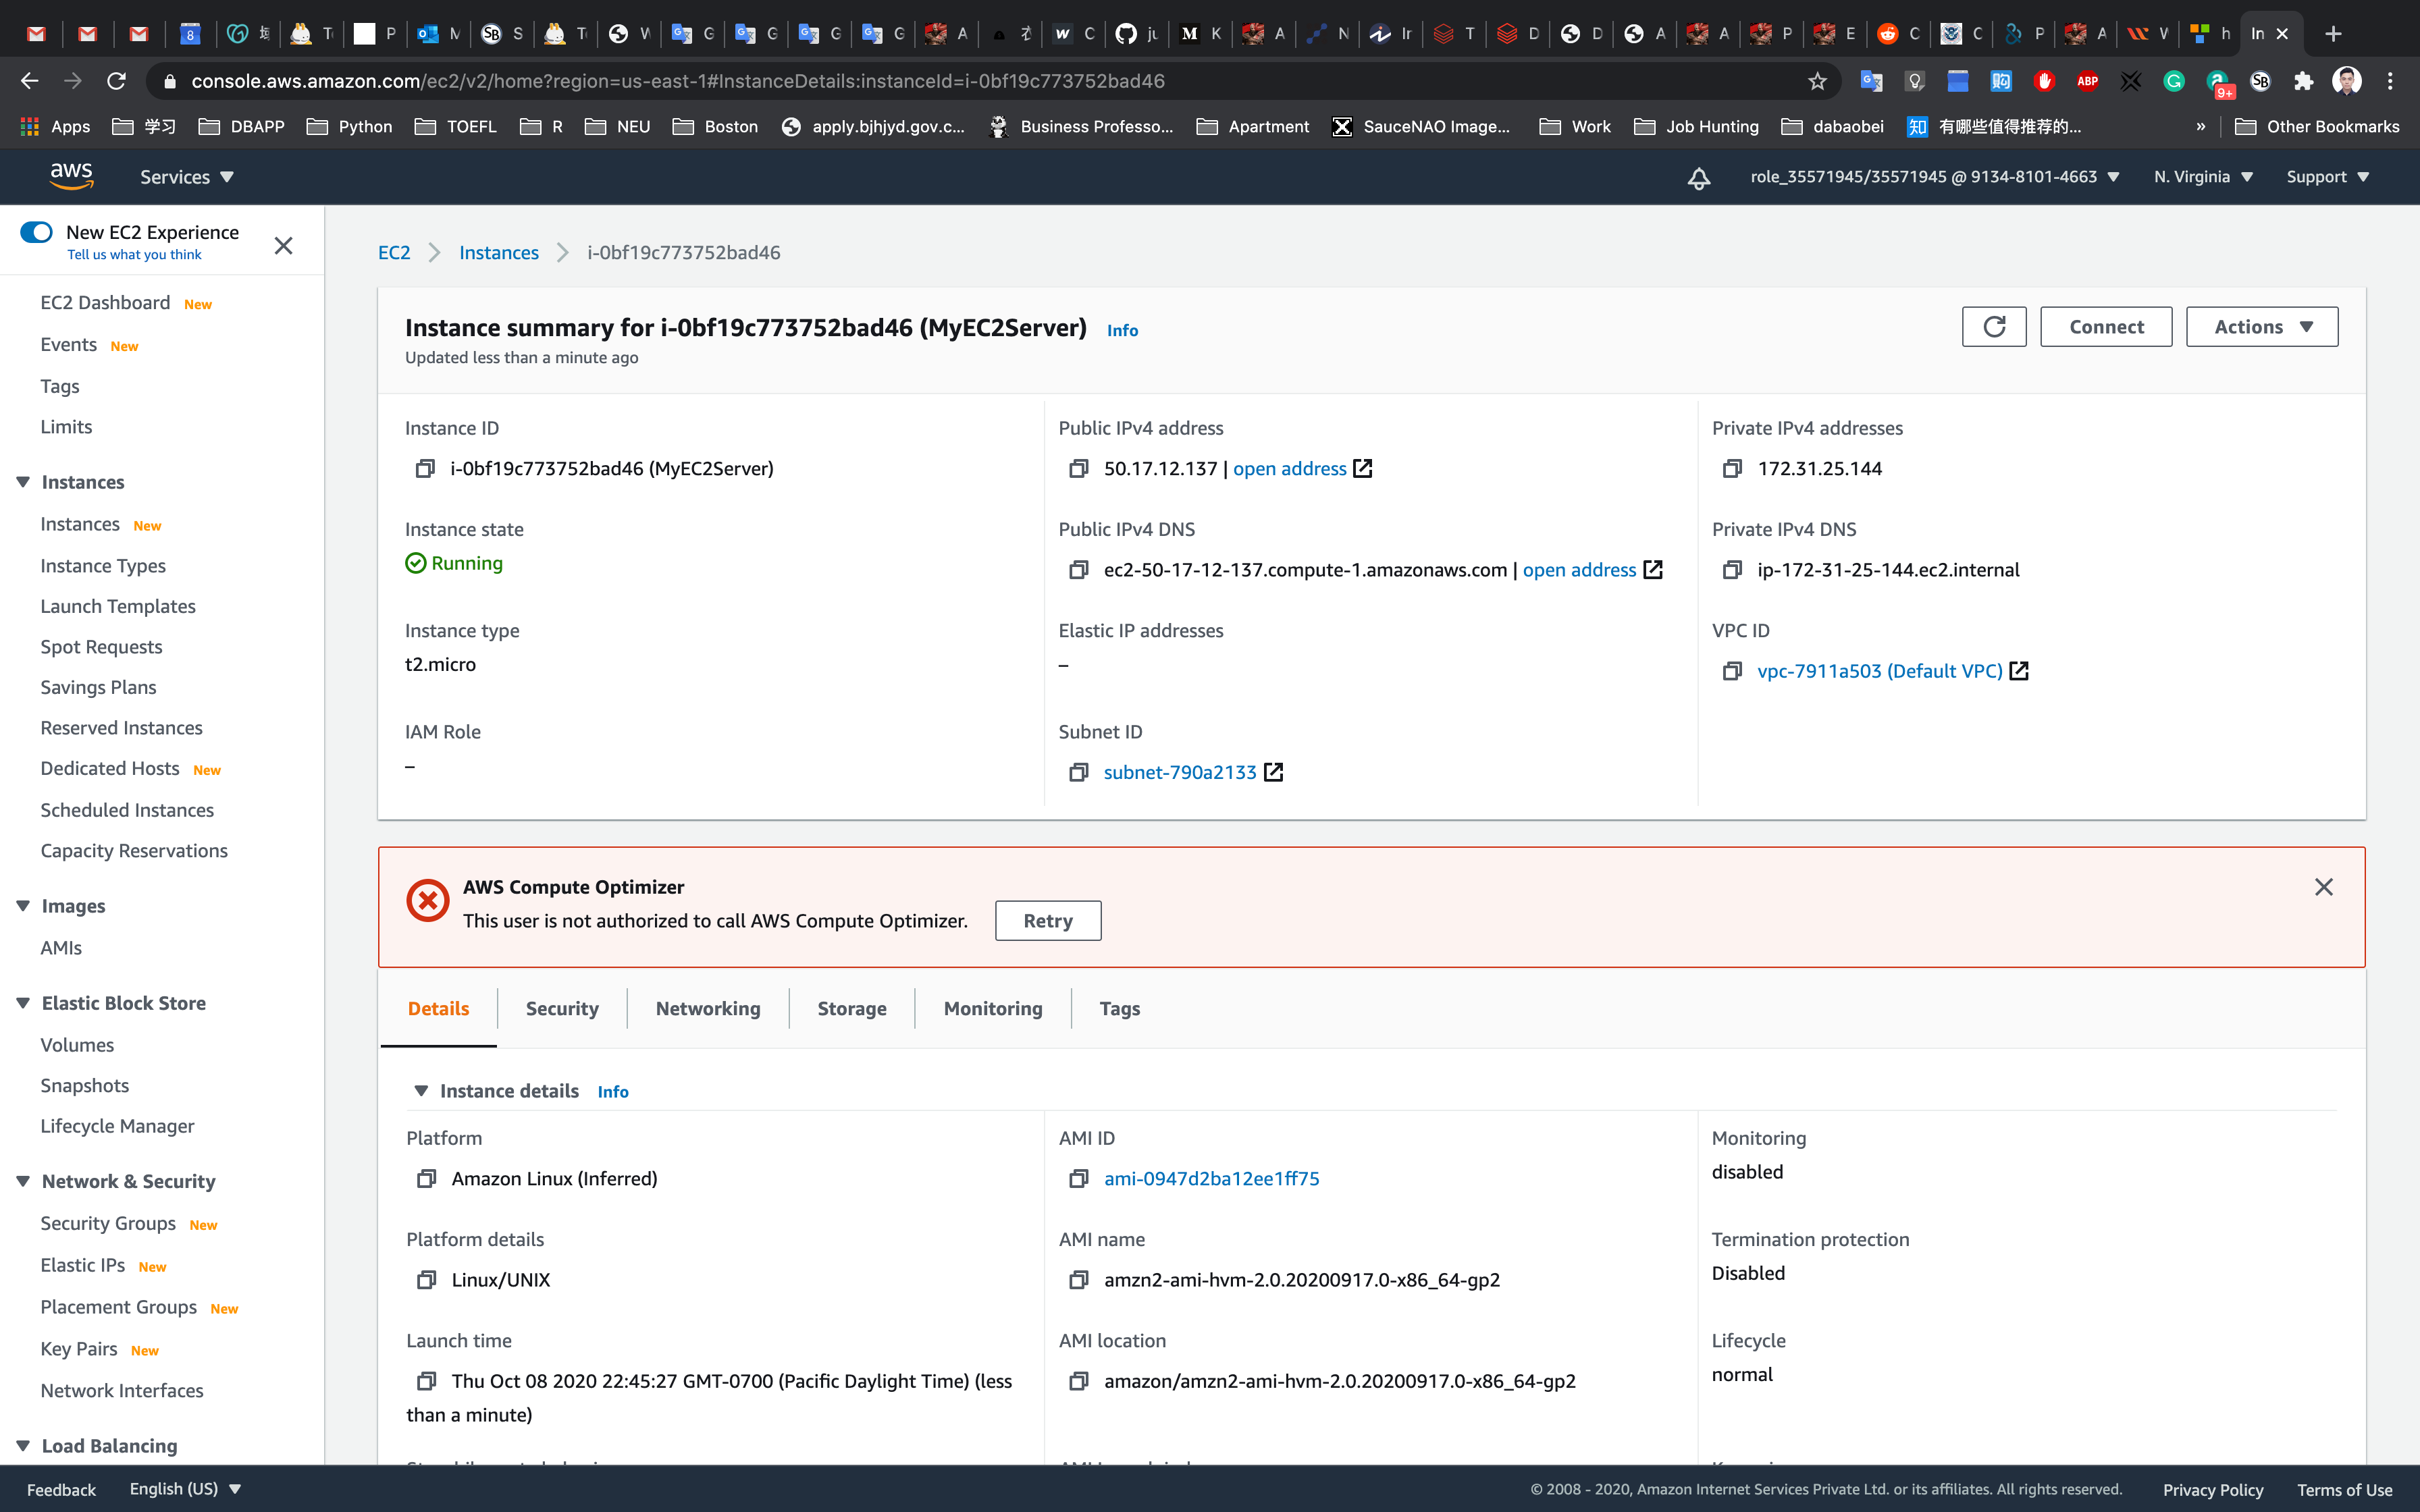
Task: Open VPC external link icon
Action: 2019,671
